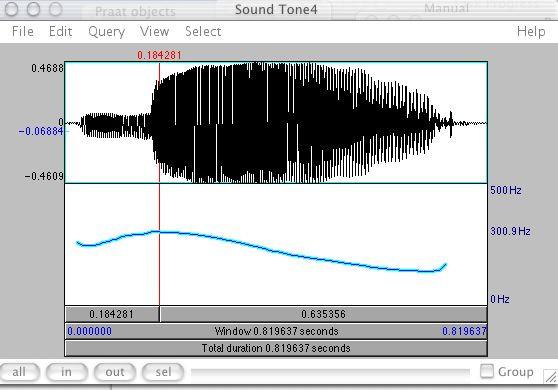Click the horizontal scrollbar at the bottom
This screenshot has width=558, height=390.
[x=330, y=372]
